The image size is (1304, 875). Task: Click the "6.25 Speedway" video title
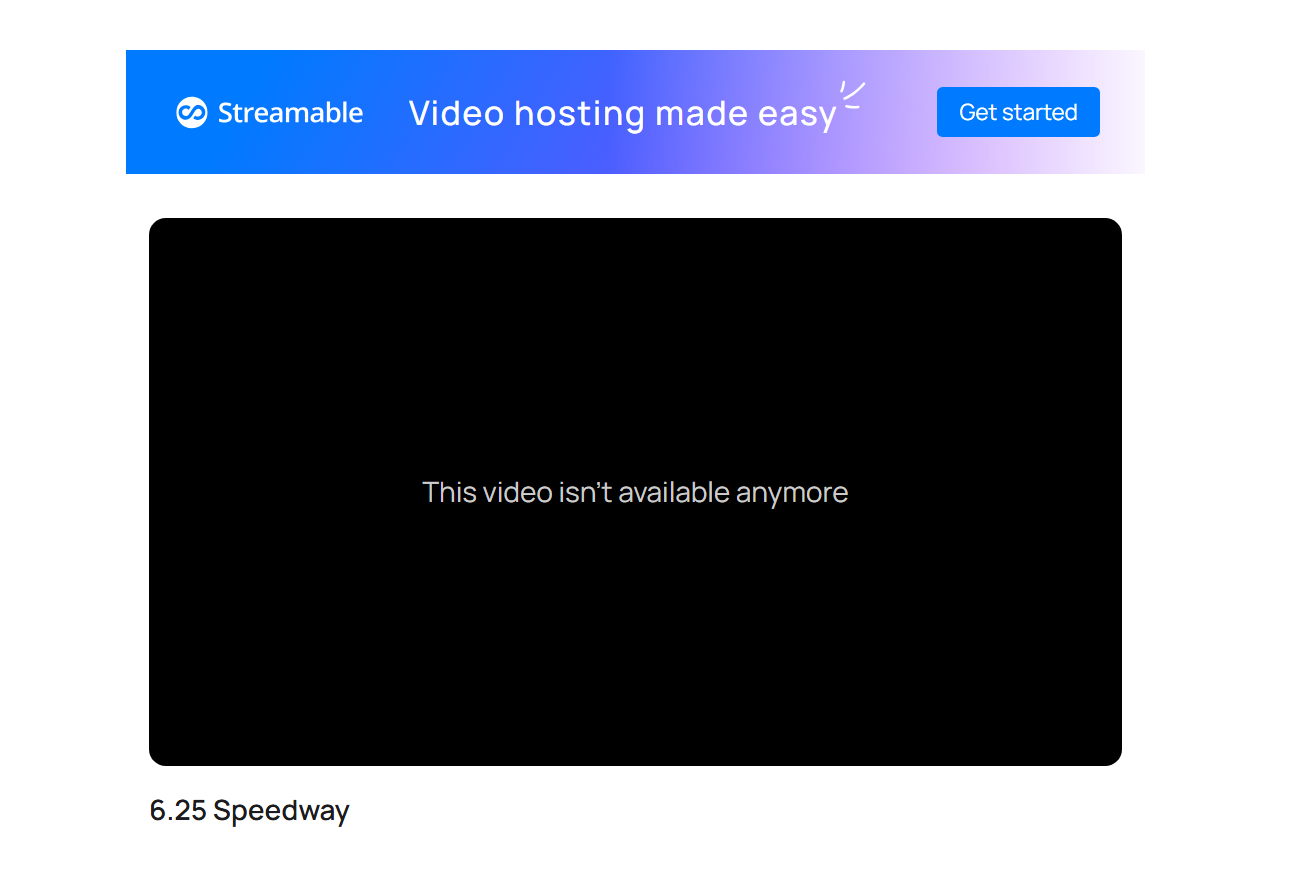point(250,810)
